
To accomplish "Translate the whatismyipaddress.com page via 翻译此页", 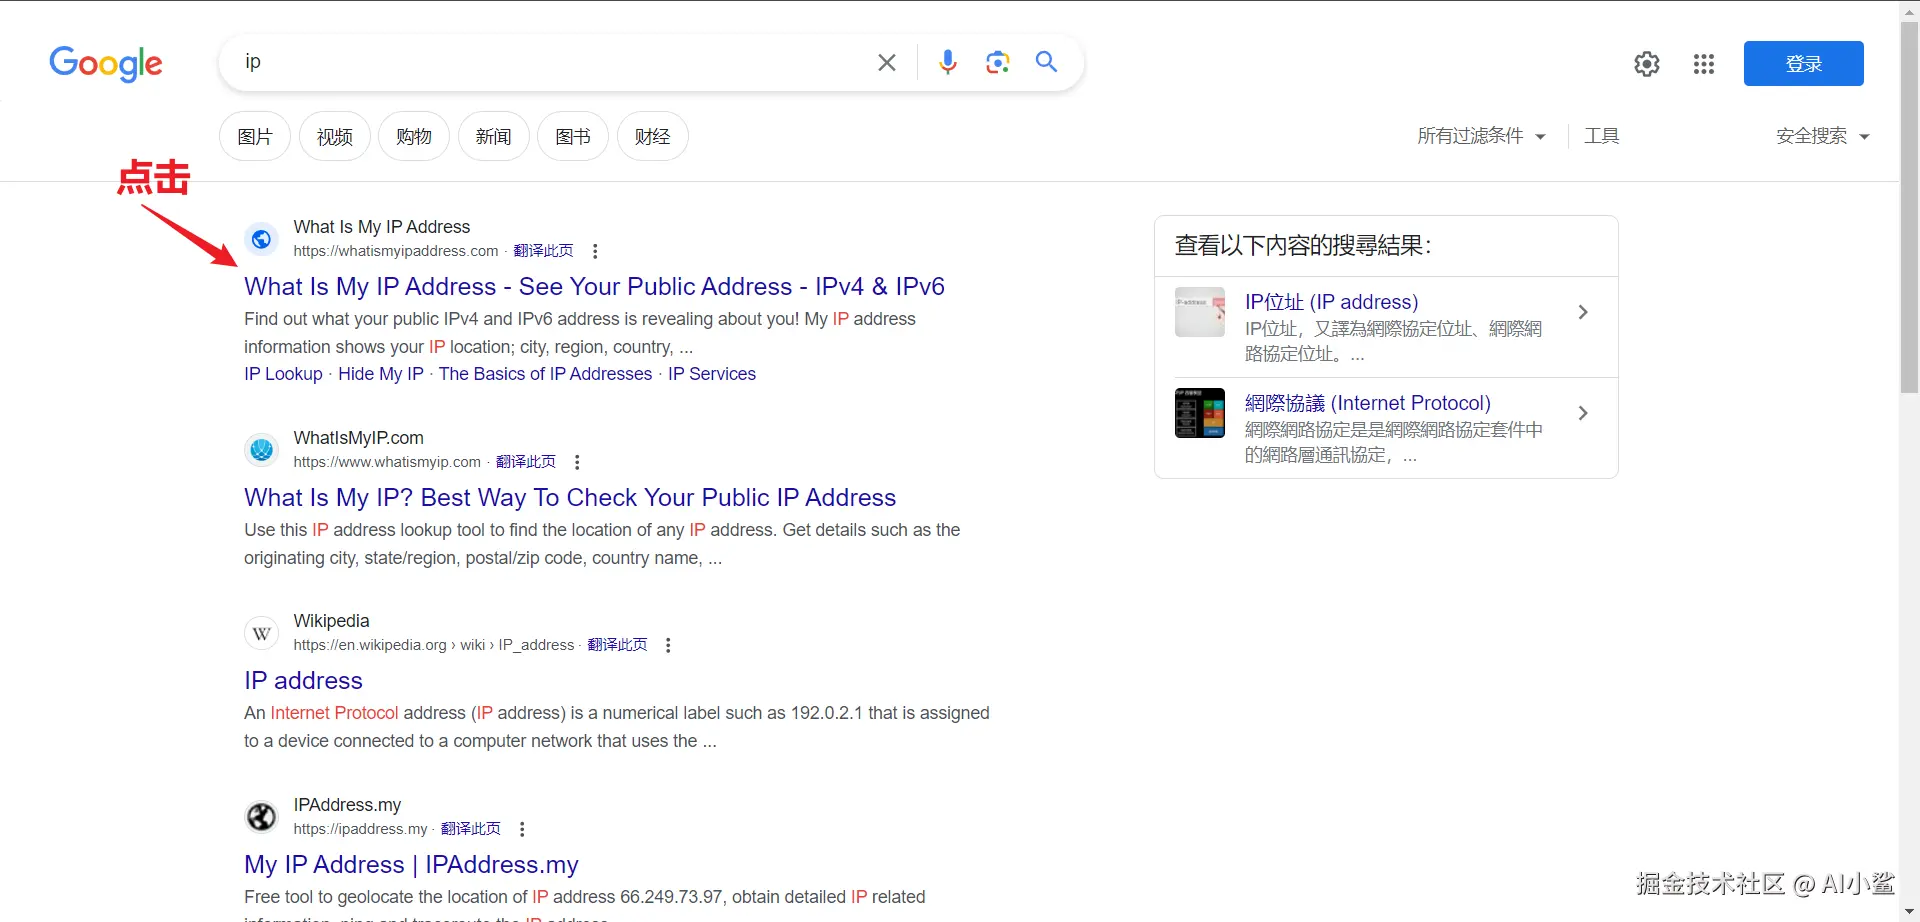I will (543, 251).
